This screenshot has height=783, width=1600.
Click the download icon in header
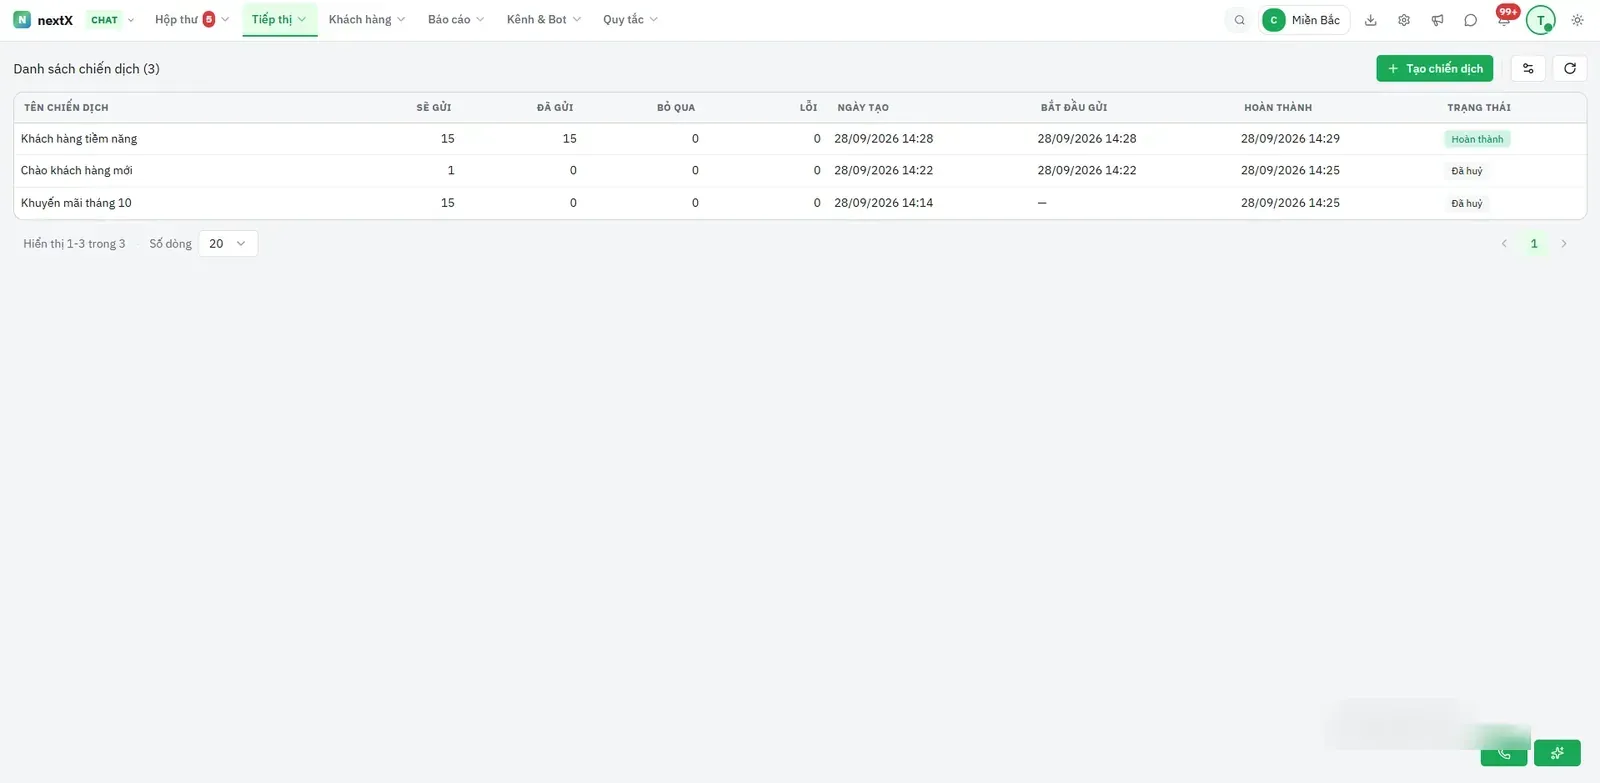[x=1371, y=20]
